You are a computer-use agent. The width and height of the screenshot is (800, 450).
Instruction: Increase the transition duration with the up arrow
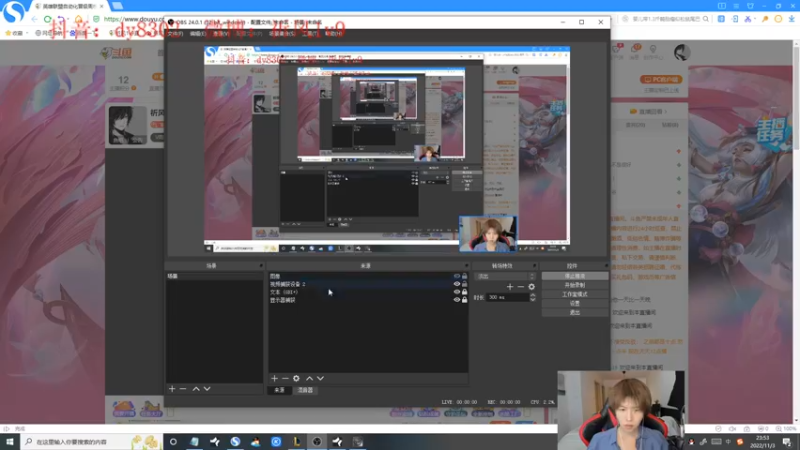533,295
